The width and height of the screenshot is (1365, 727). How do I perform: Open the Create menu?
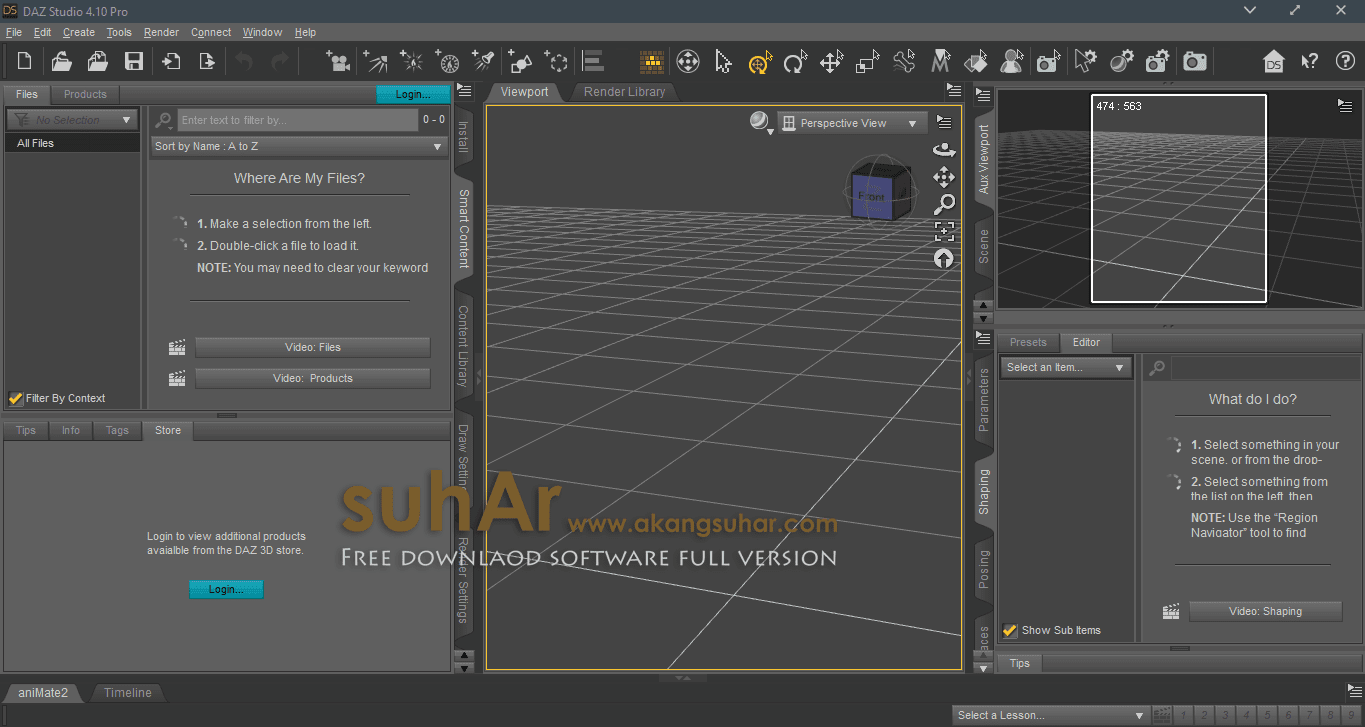coord(79,32)
